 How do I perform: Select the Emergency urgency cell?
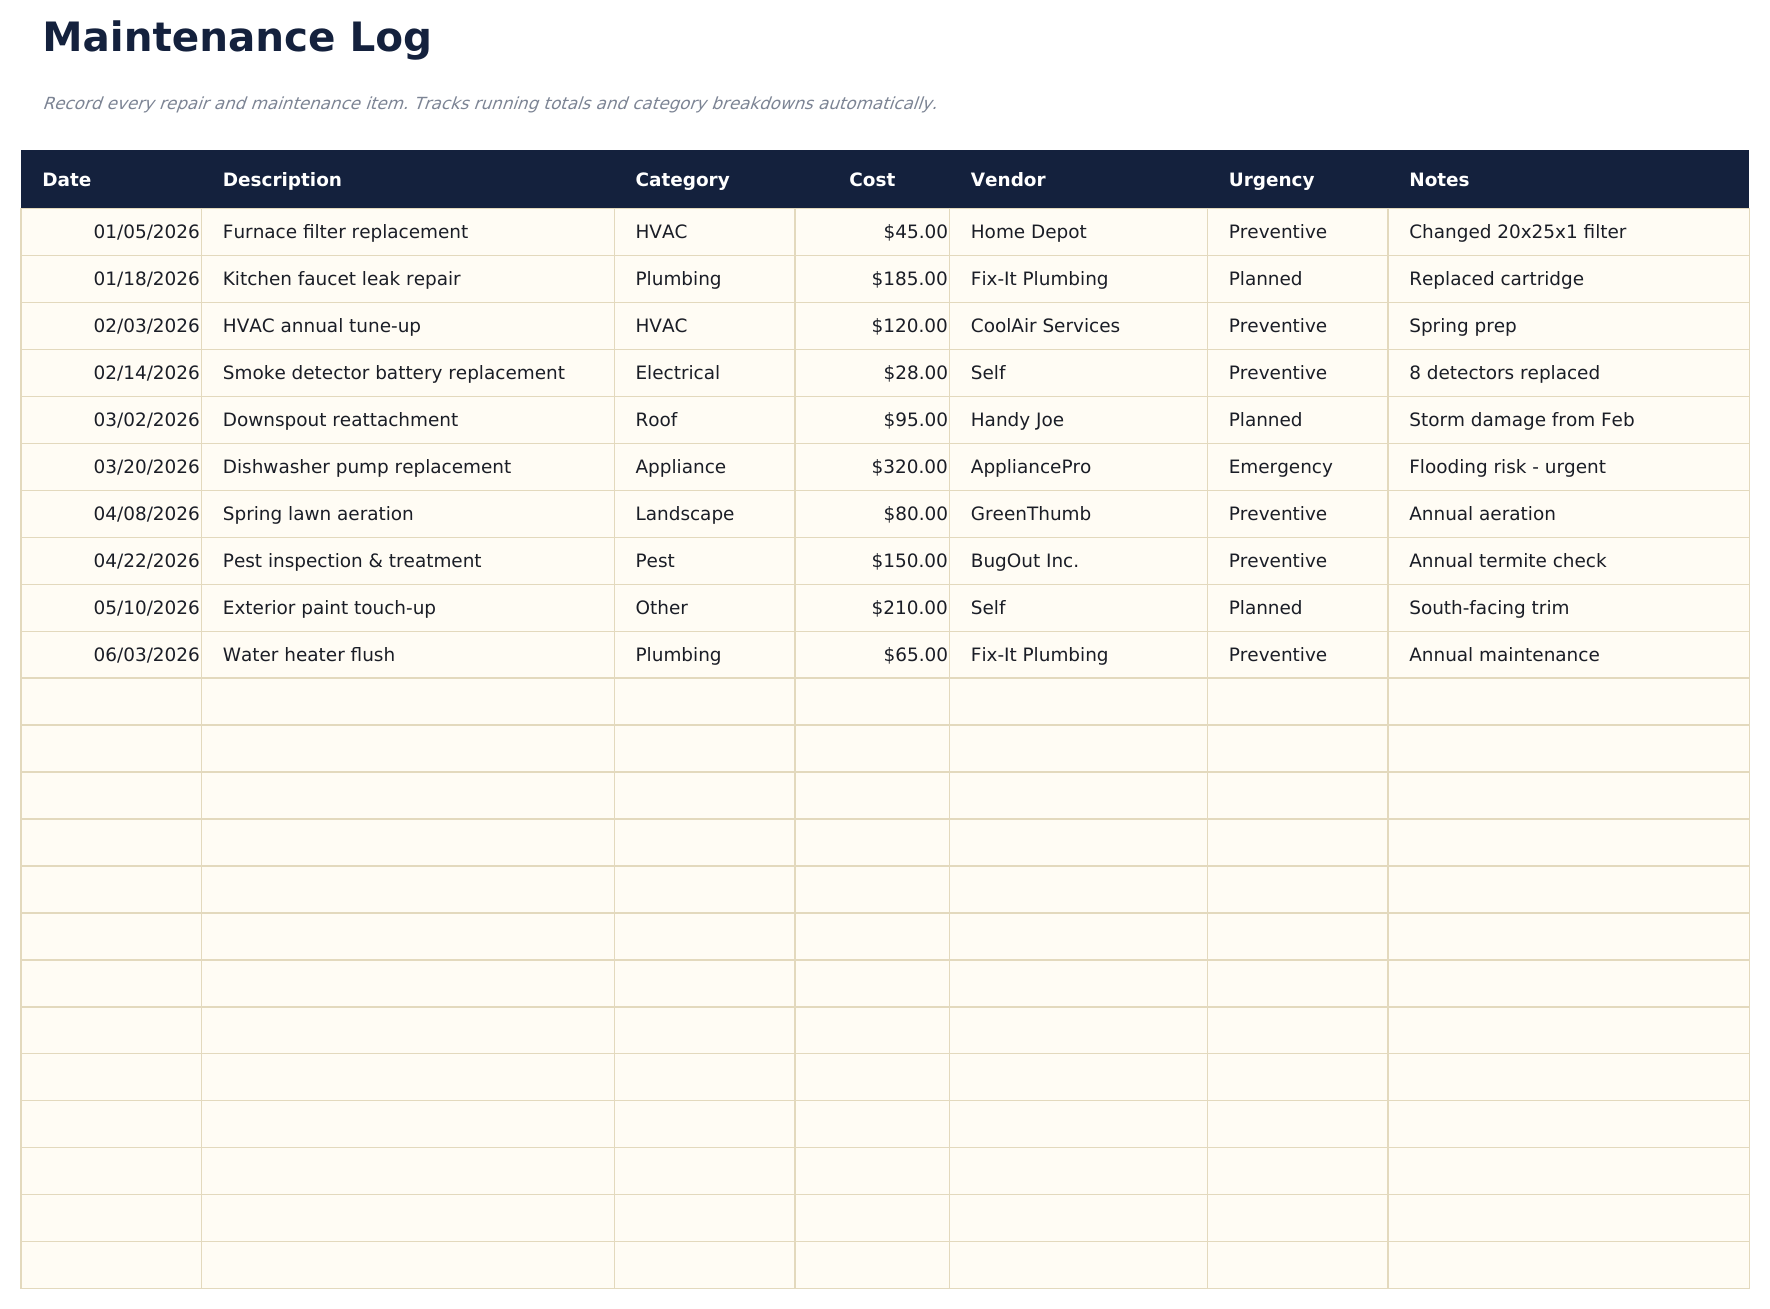click(x=1279, y=466)
